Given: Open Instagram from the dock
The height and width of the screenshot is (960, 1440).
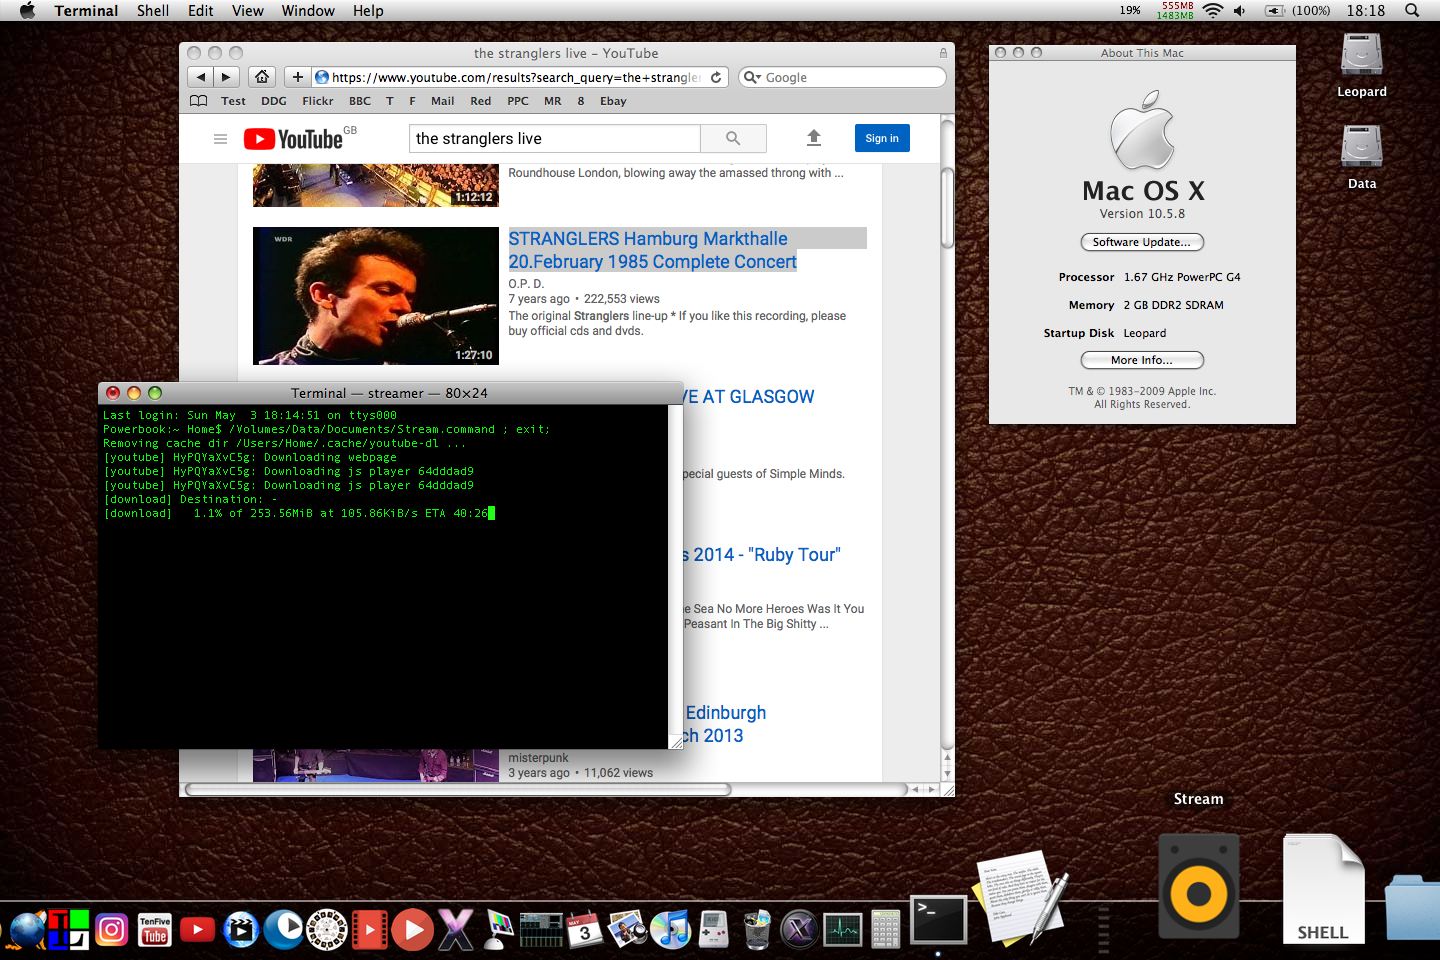Looking at the screenshot, I should (111, 930).
